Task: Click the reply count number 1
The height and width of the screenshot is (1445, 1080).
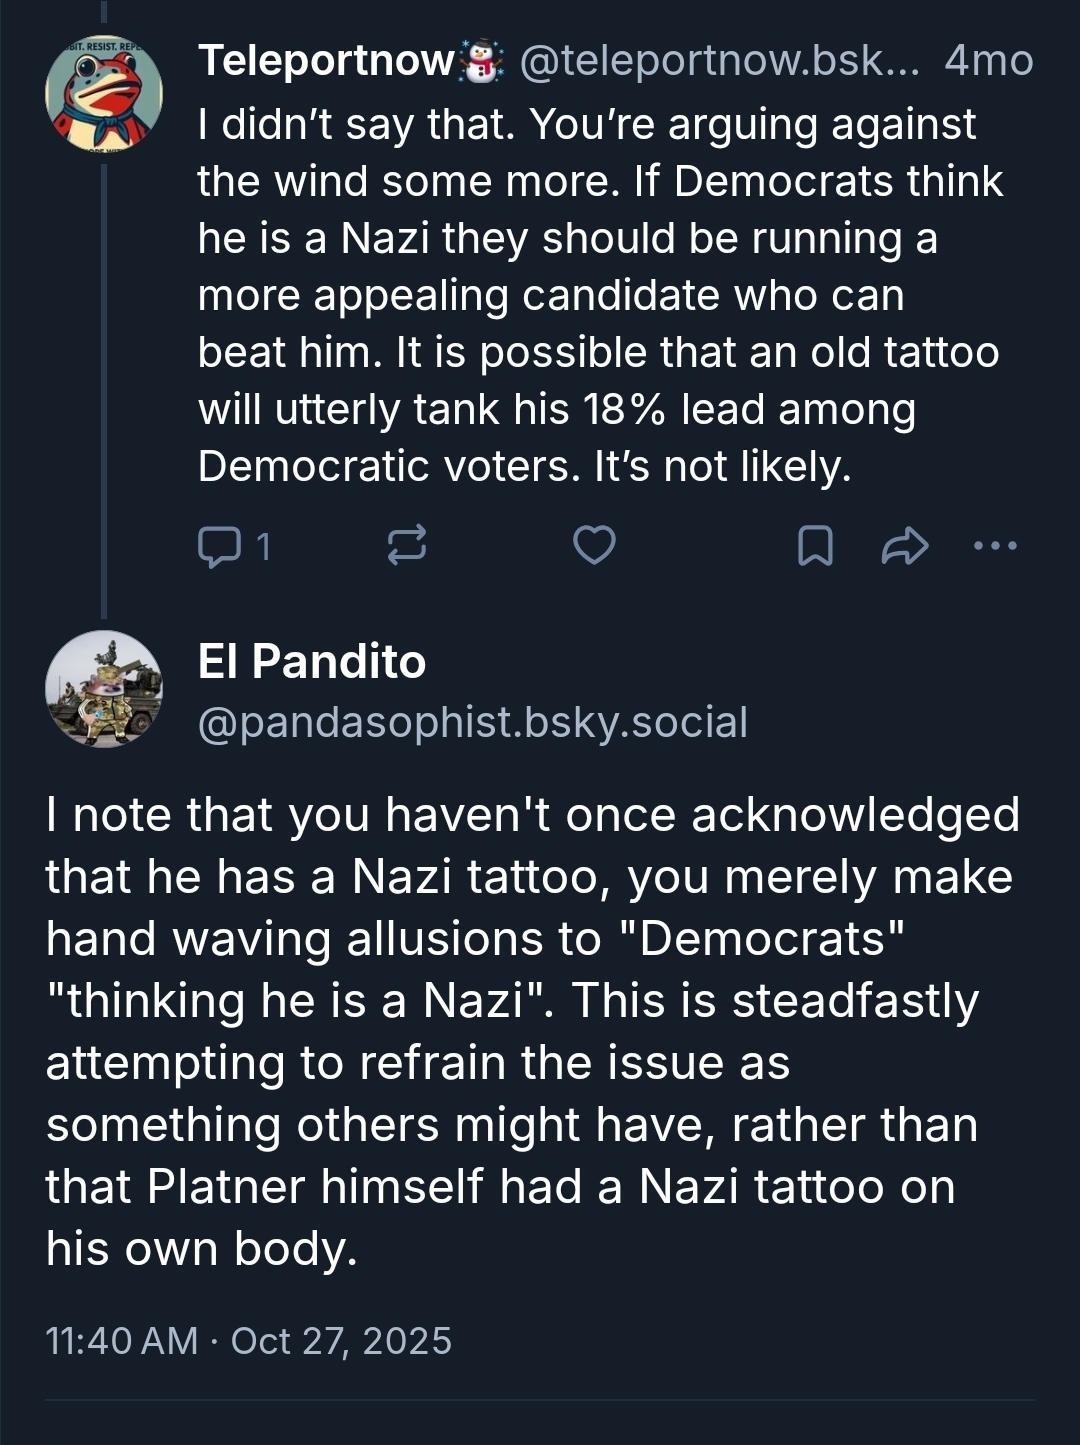Action: click(263, 547)
